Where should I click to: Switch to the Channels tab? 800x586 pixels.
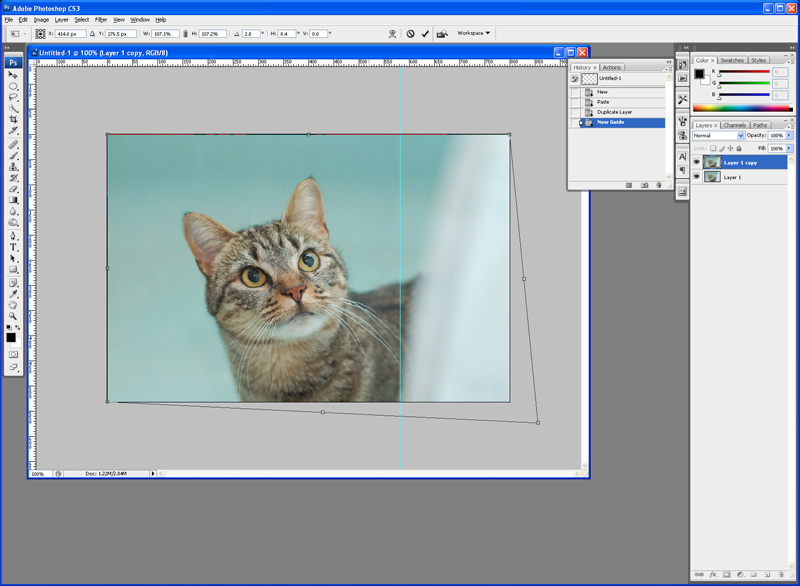tap(735, 125)
